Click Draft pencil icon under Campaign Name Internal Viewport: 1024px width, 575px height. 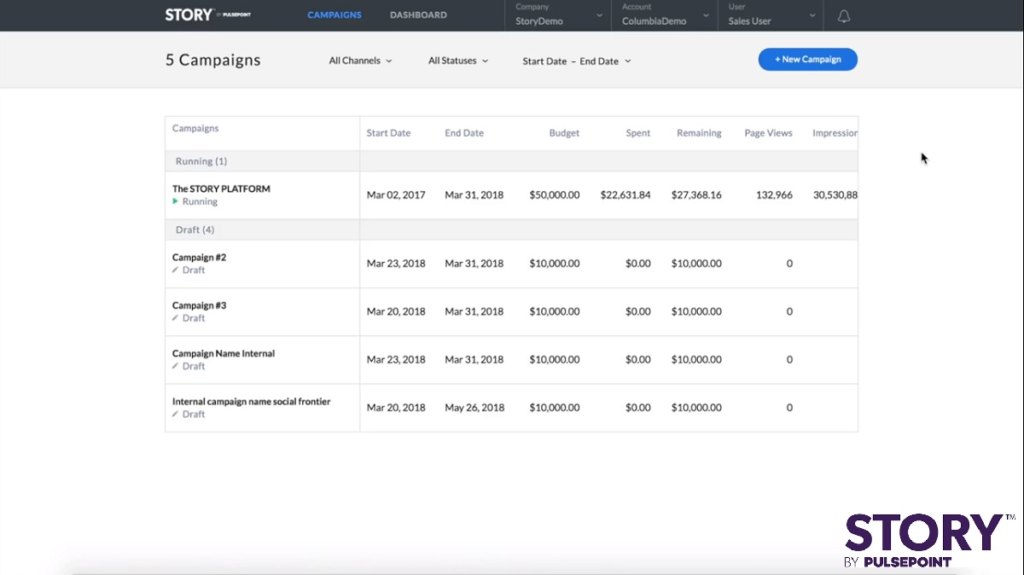[175, 366]
